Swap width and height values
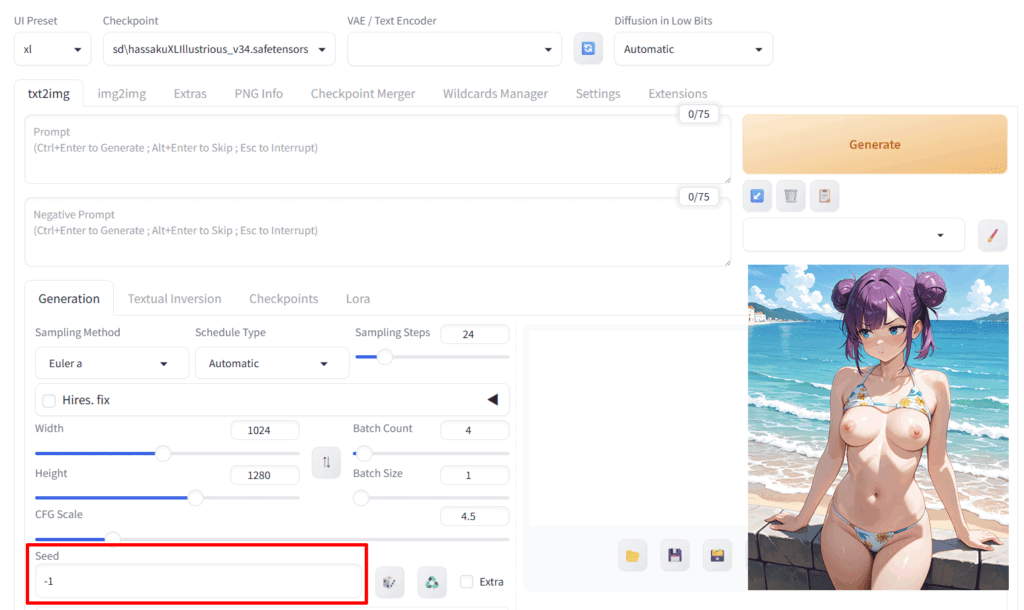The height and width of the screenshot is (610, 1024). coord(326,462)
